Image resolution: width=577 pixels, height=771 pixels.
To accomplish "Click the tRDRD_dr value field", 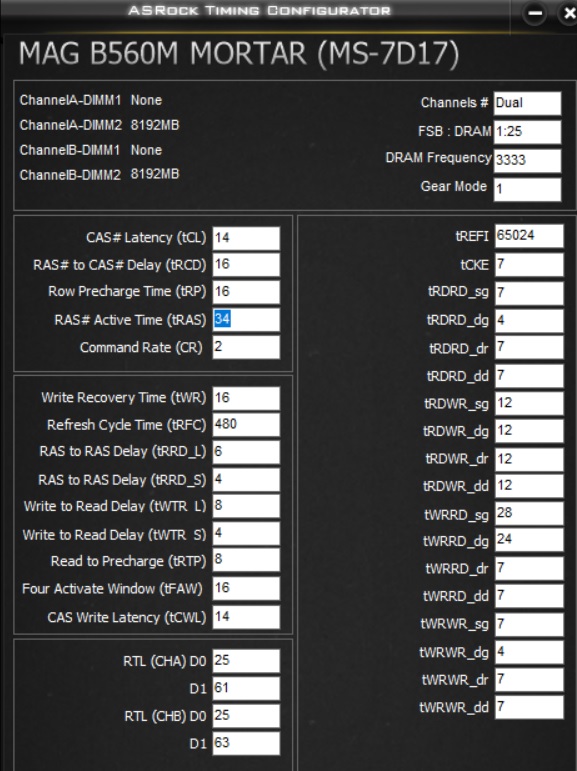I will [x=529, y=348].
